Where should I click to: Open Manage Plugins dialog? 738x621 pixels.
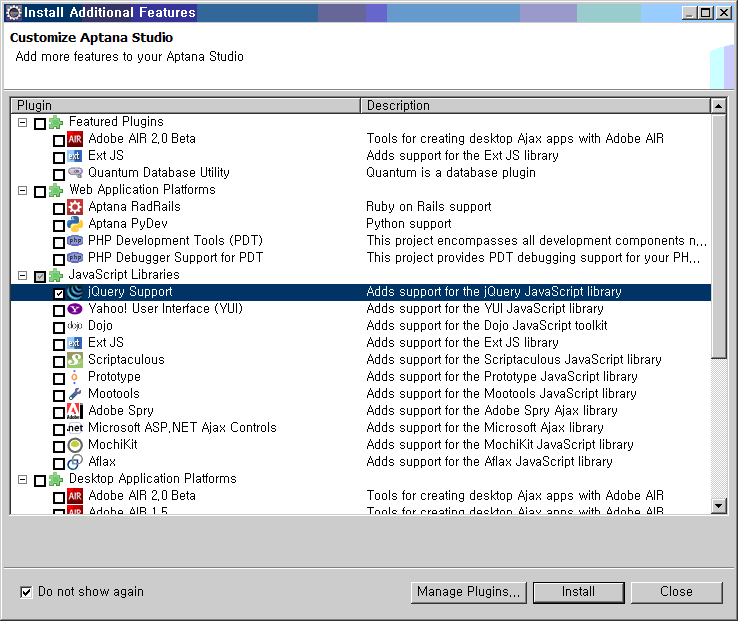tap(469, 592)
